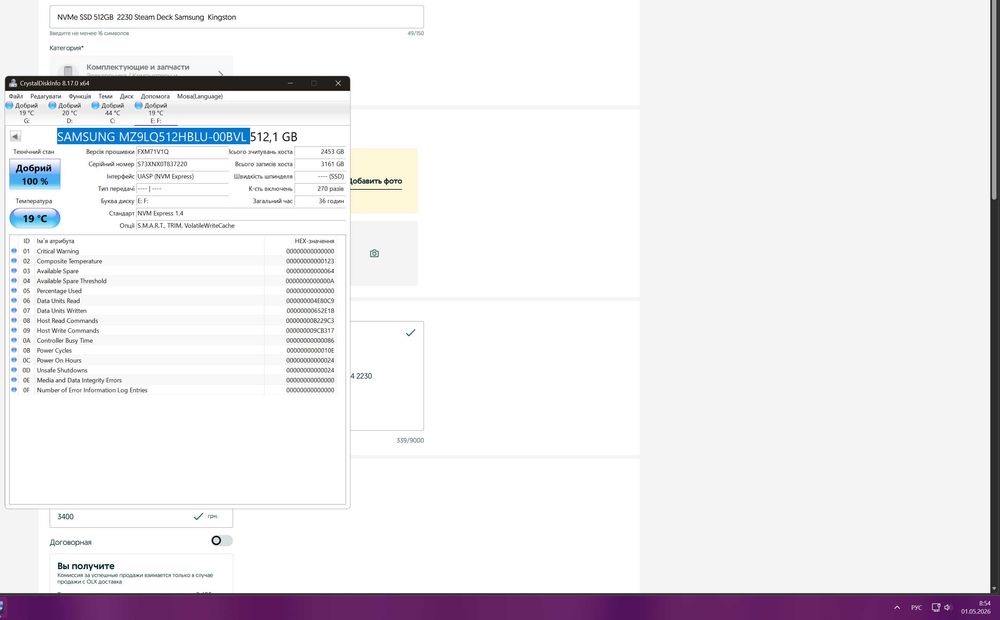
Task: Click the serial number S73XNX0T837220
Action: coord(182,164)
